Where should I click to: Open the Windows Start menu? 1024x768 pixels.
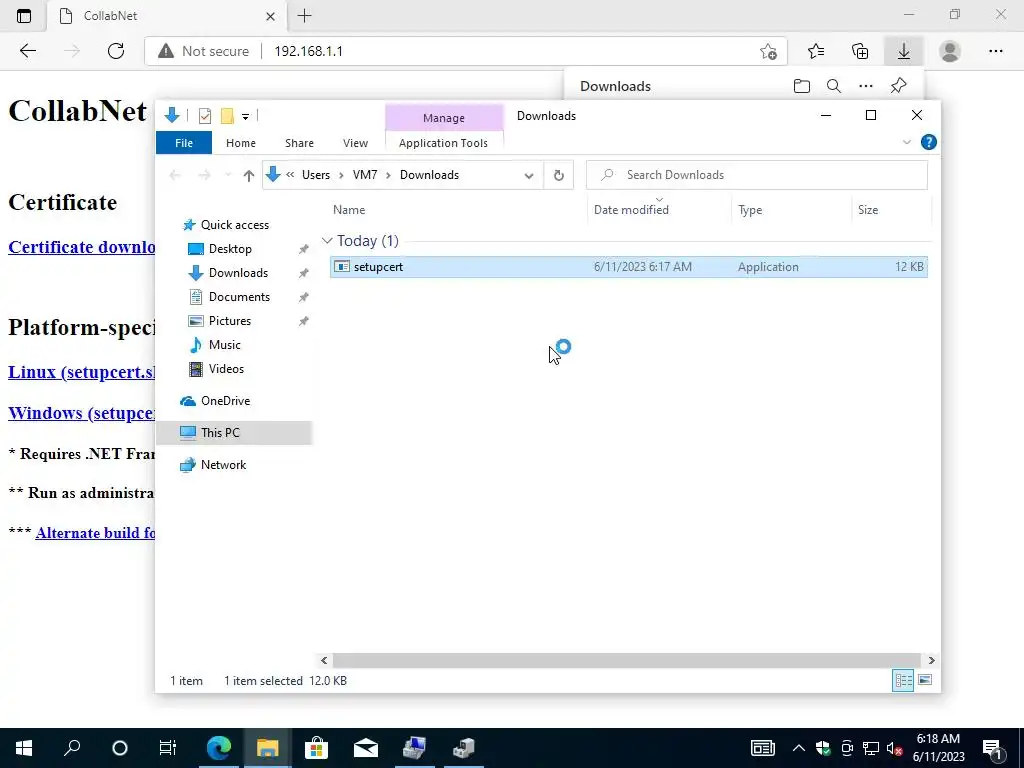point(24,748)
